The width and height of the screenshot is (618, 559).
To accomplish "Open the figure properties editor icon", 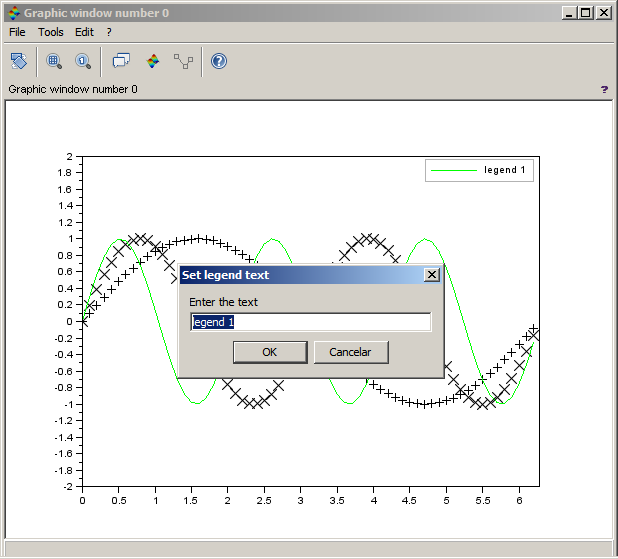I will pyautogui.click(x=152, y=62).
